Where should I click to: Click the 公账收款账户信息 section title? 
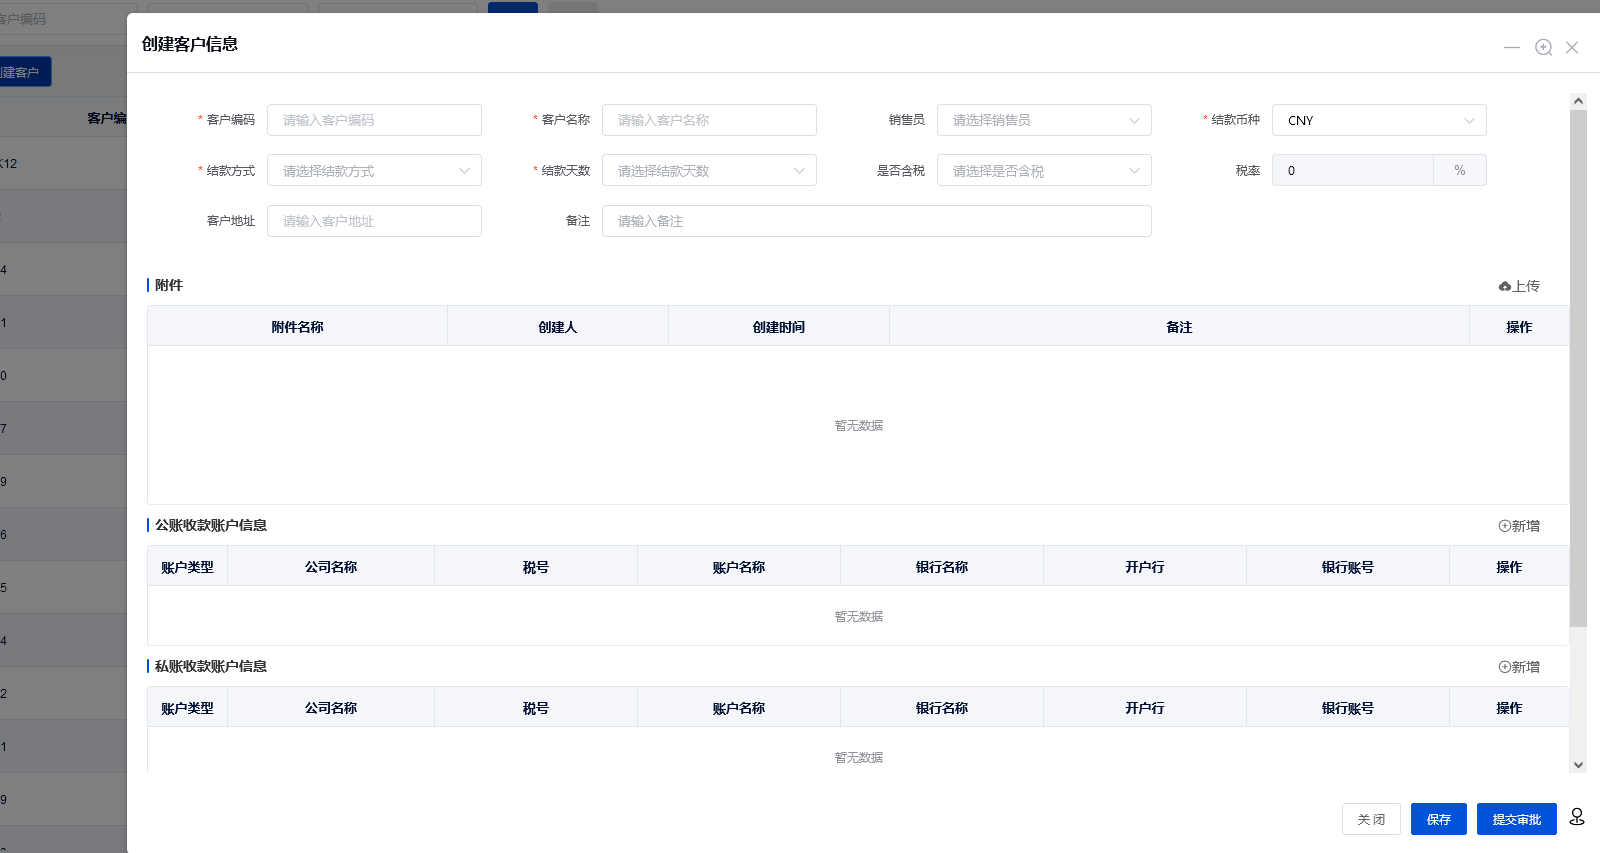click(x=211, y=525)
